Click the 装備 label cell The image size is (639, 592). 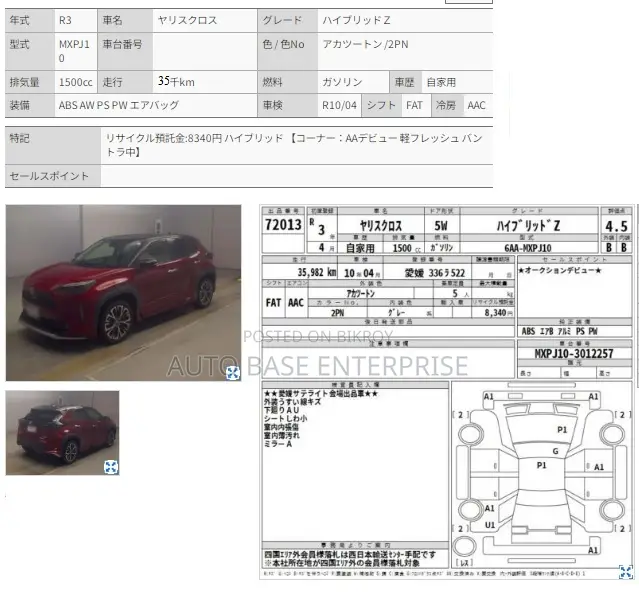pos(30,105)
